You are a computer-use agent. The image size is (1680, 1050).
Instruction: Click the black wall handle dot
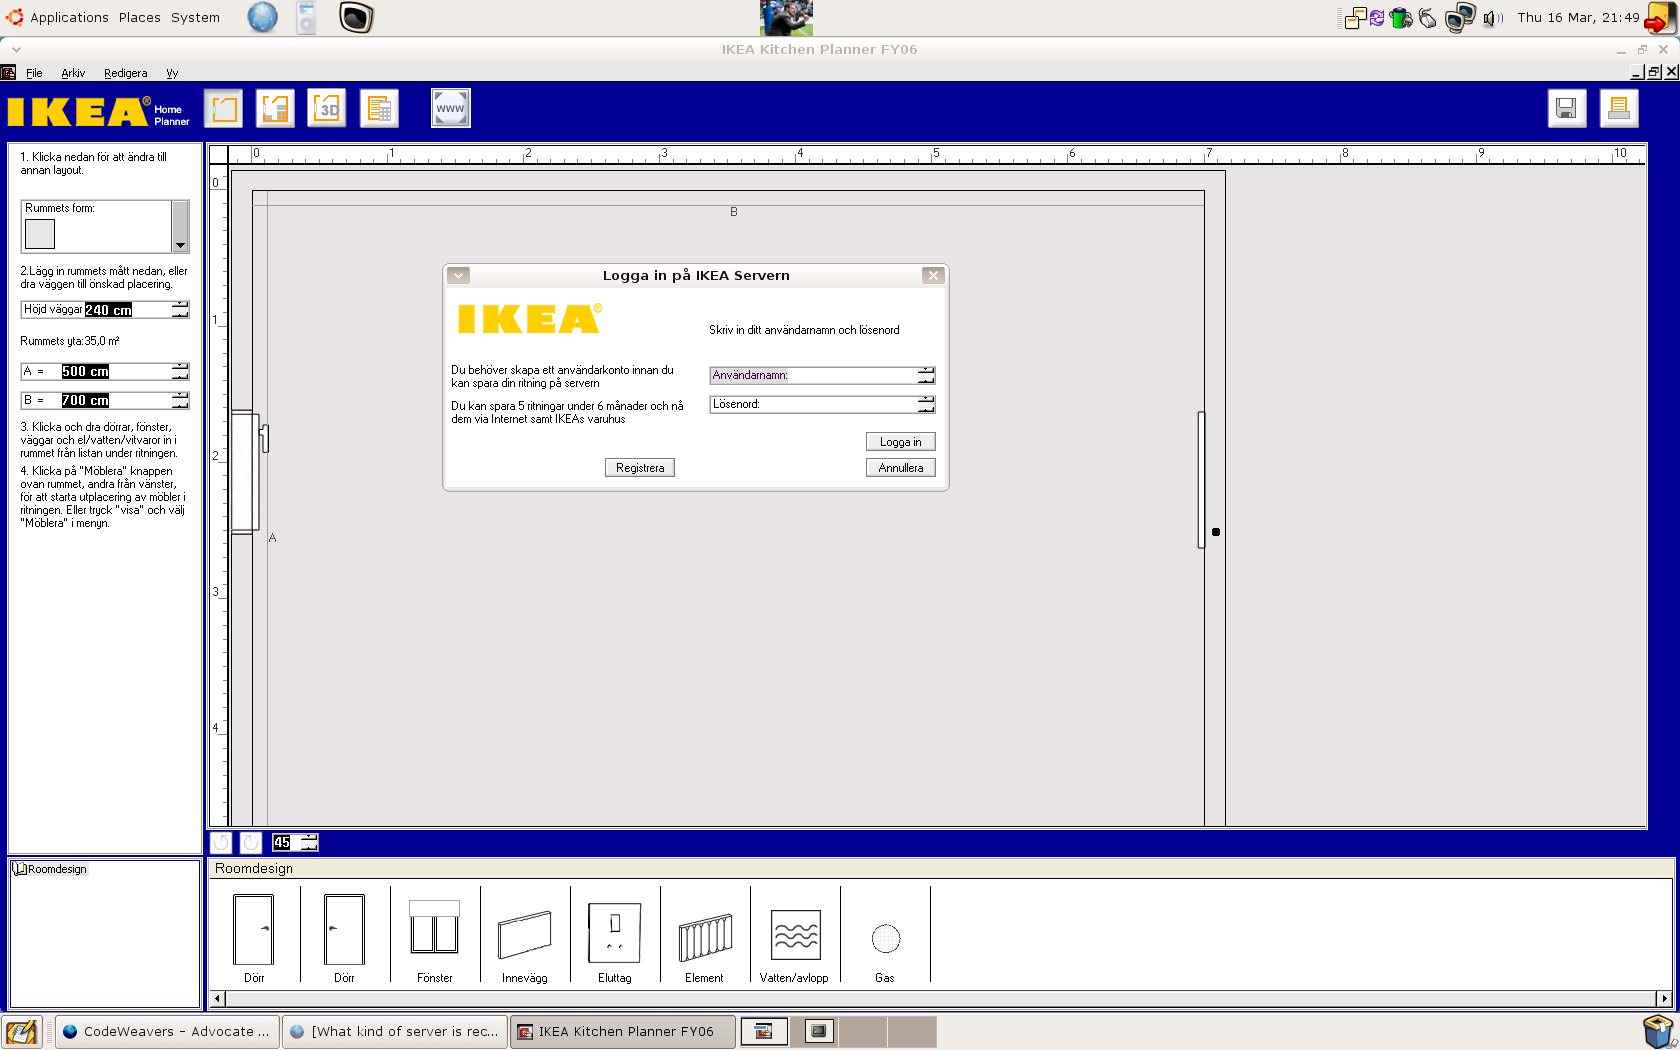pos(1216,532)
